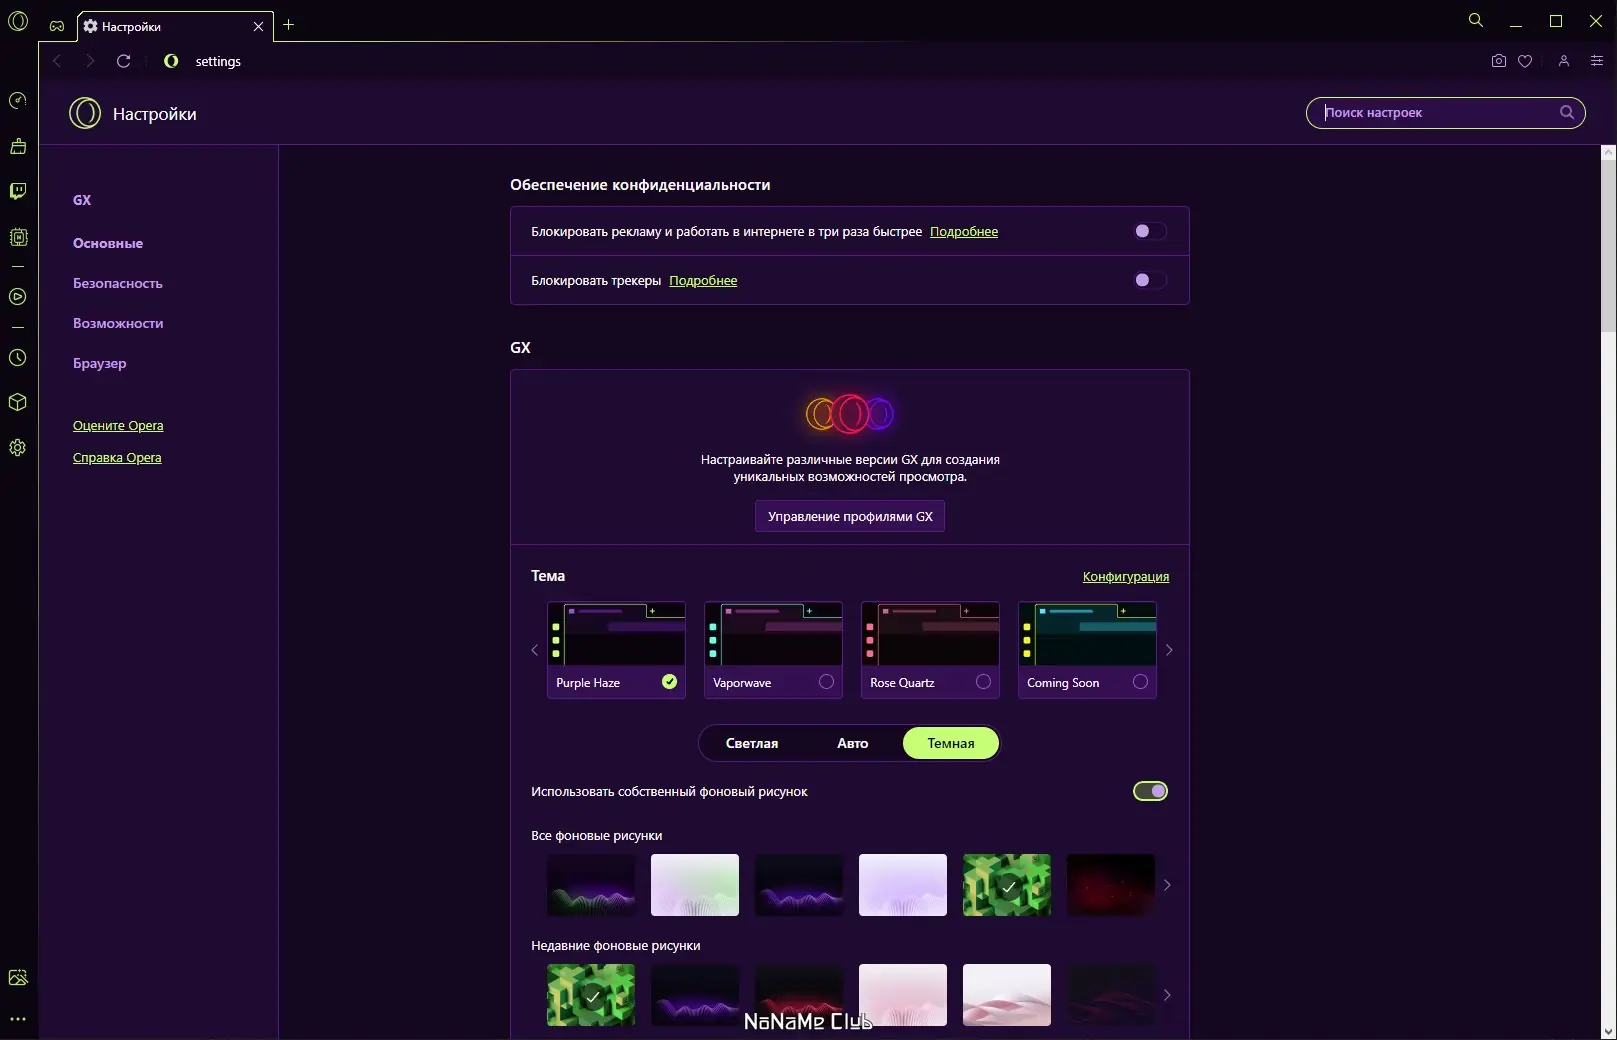The image size is (1617, 1040).
Task: Open the GX Cleaner chip icon
Action: pos(18,237)
